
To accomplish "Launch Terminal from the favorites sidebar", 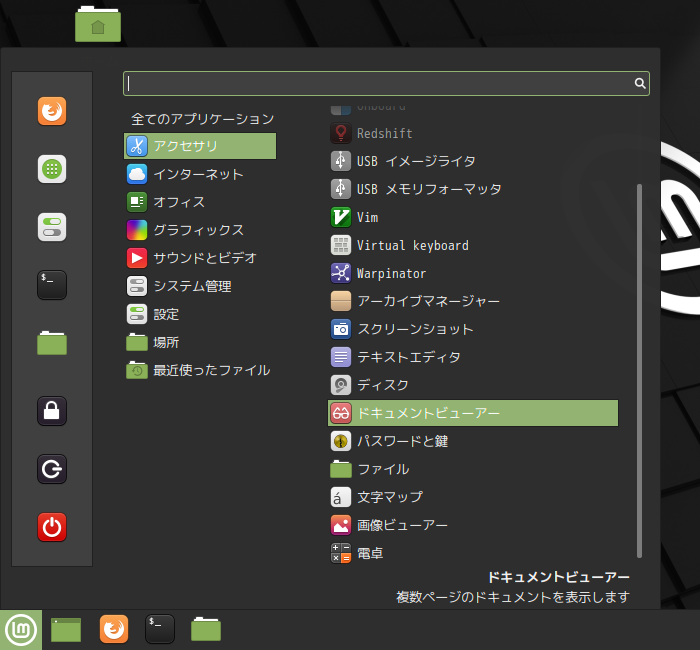I will click(52, 285).
